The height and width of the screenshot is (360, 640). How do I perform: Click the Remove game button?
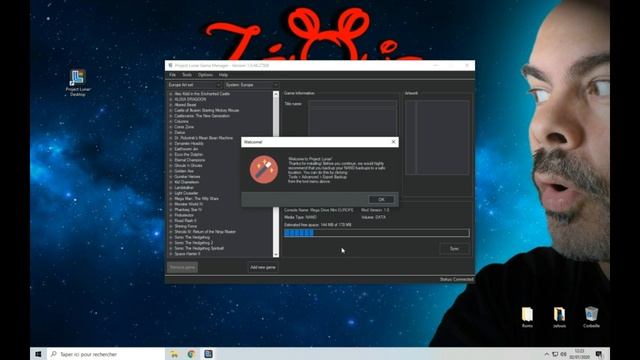point(182,267)
